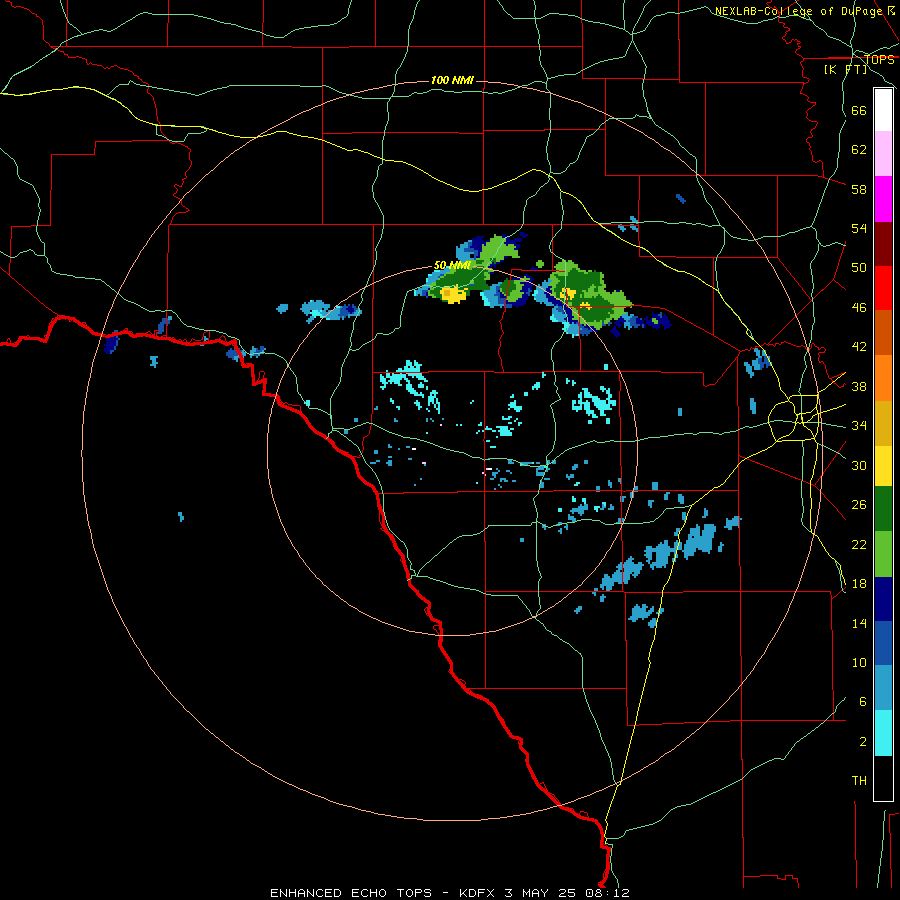Select the dark orange legend swatch
Screen dimensions: 900x900
[x=883, y=333]
